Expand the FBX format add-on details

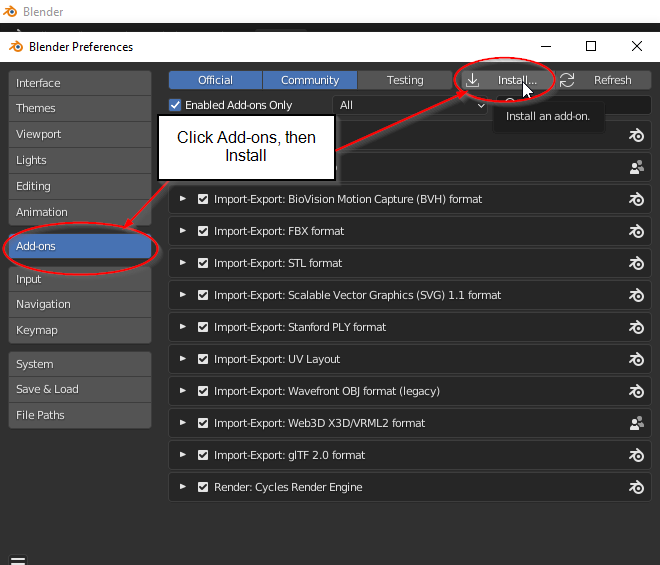183,231
